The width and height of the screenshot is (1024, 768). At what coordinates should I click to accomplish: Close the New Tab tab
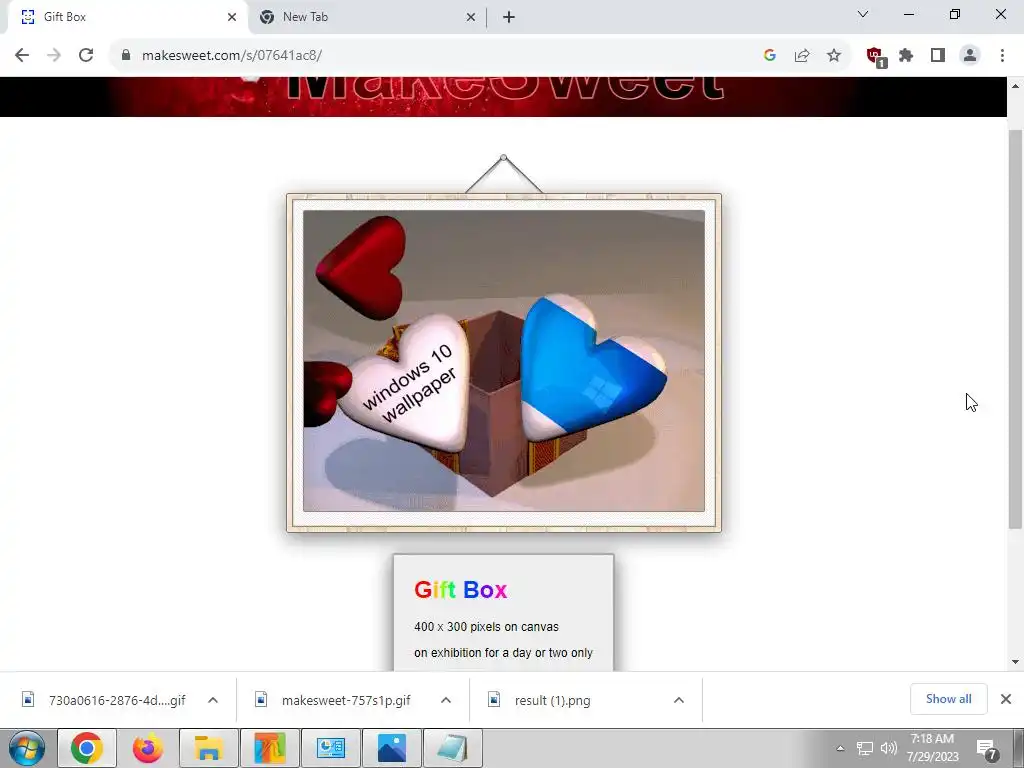tap(471, 17)
